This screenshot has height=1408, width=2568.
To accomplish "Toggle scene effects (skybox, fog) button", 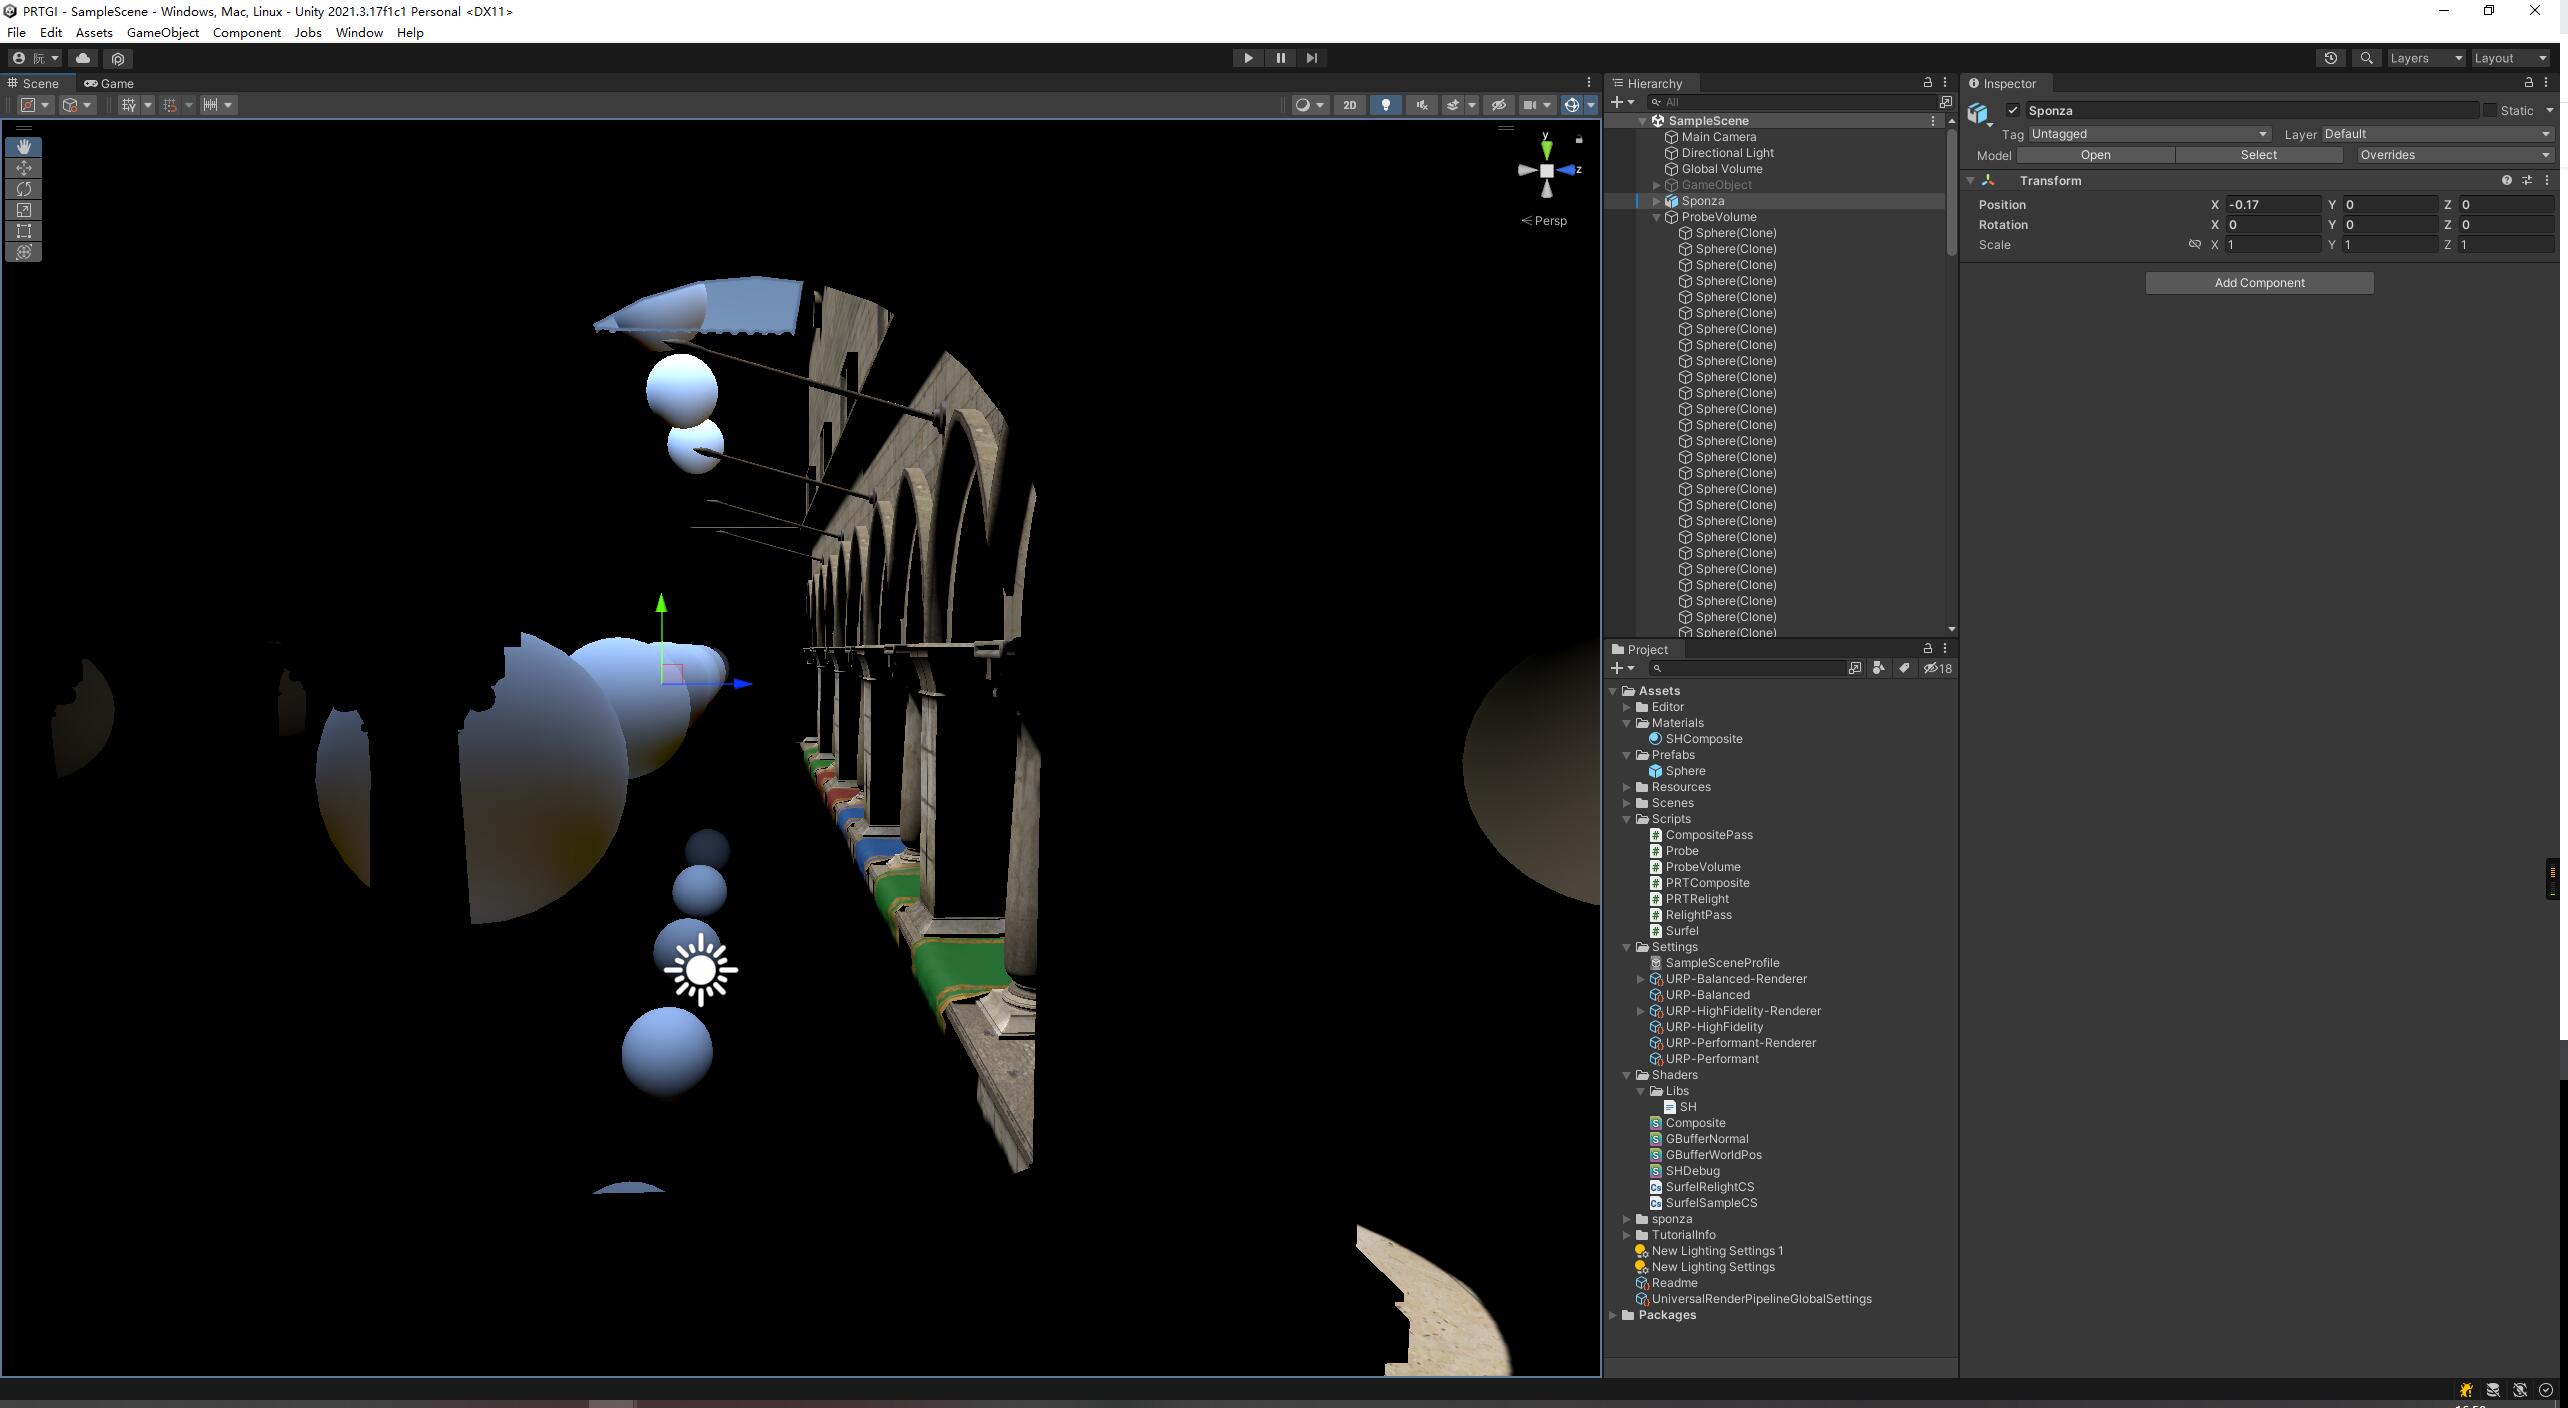I will tap(1452, 105).
